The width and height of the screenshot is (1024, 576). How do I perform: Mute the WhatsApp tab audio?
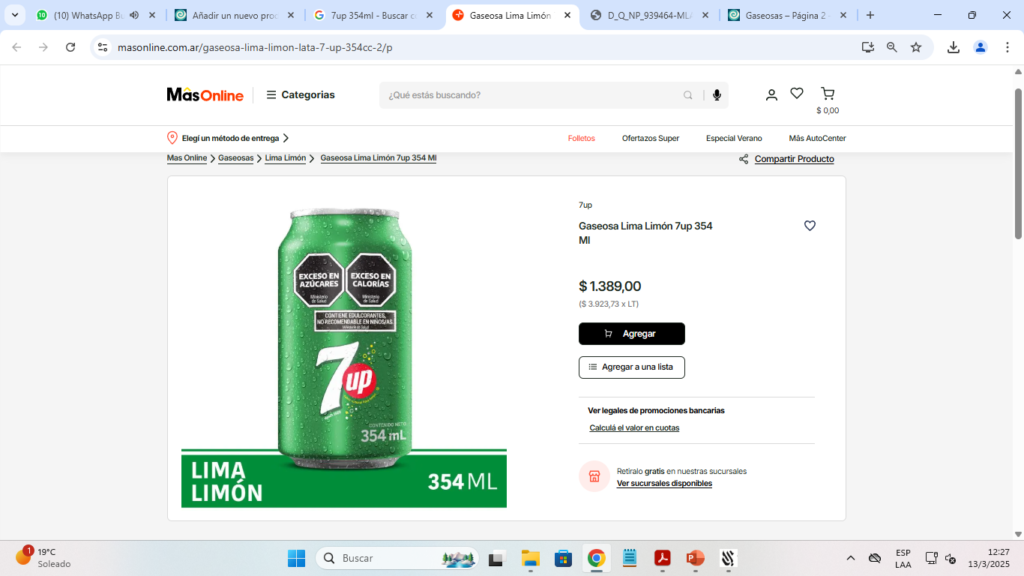[134, 15]
